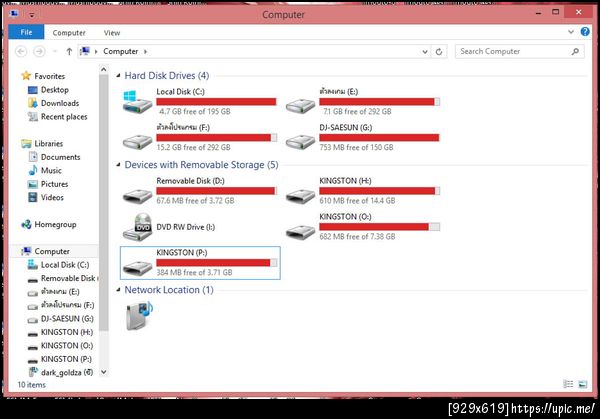Viewport: 600px width, 419px height.
Task: Open Removable Disk (D:) icon
Action: point(137,195)
